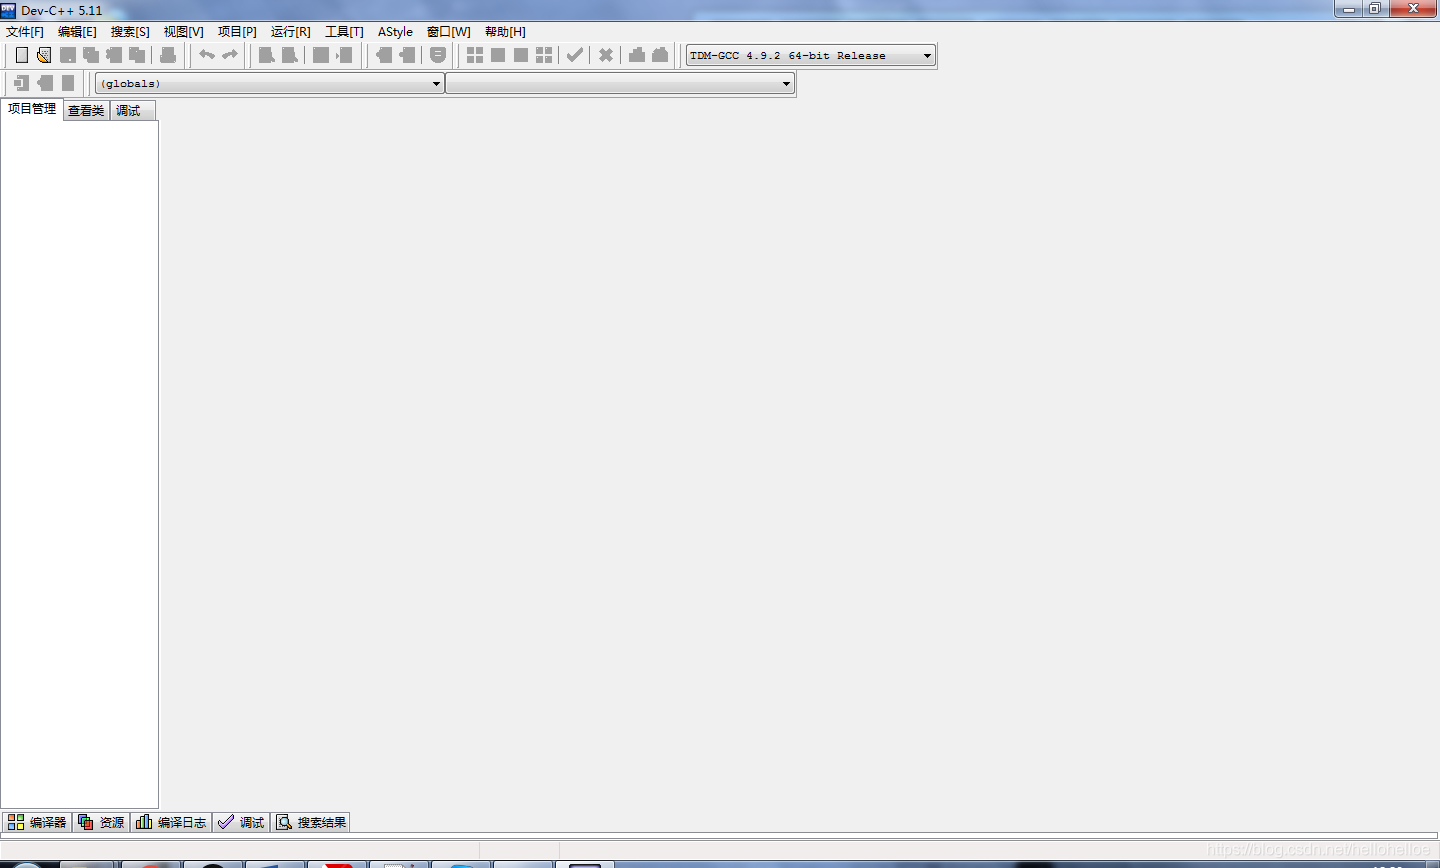Open the AStyle menu

pyautogui.click(x=395, y=32)
